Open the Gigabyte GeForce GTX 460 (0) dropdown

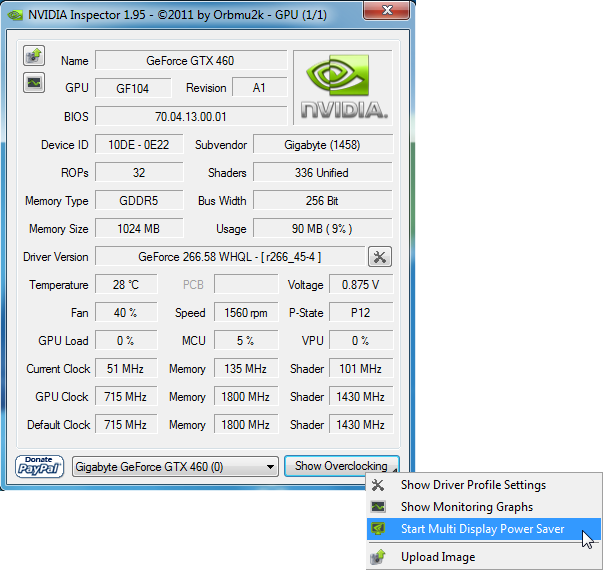tap(175, 467)
